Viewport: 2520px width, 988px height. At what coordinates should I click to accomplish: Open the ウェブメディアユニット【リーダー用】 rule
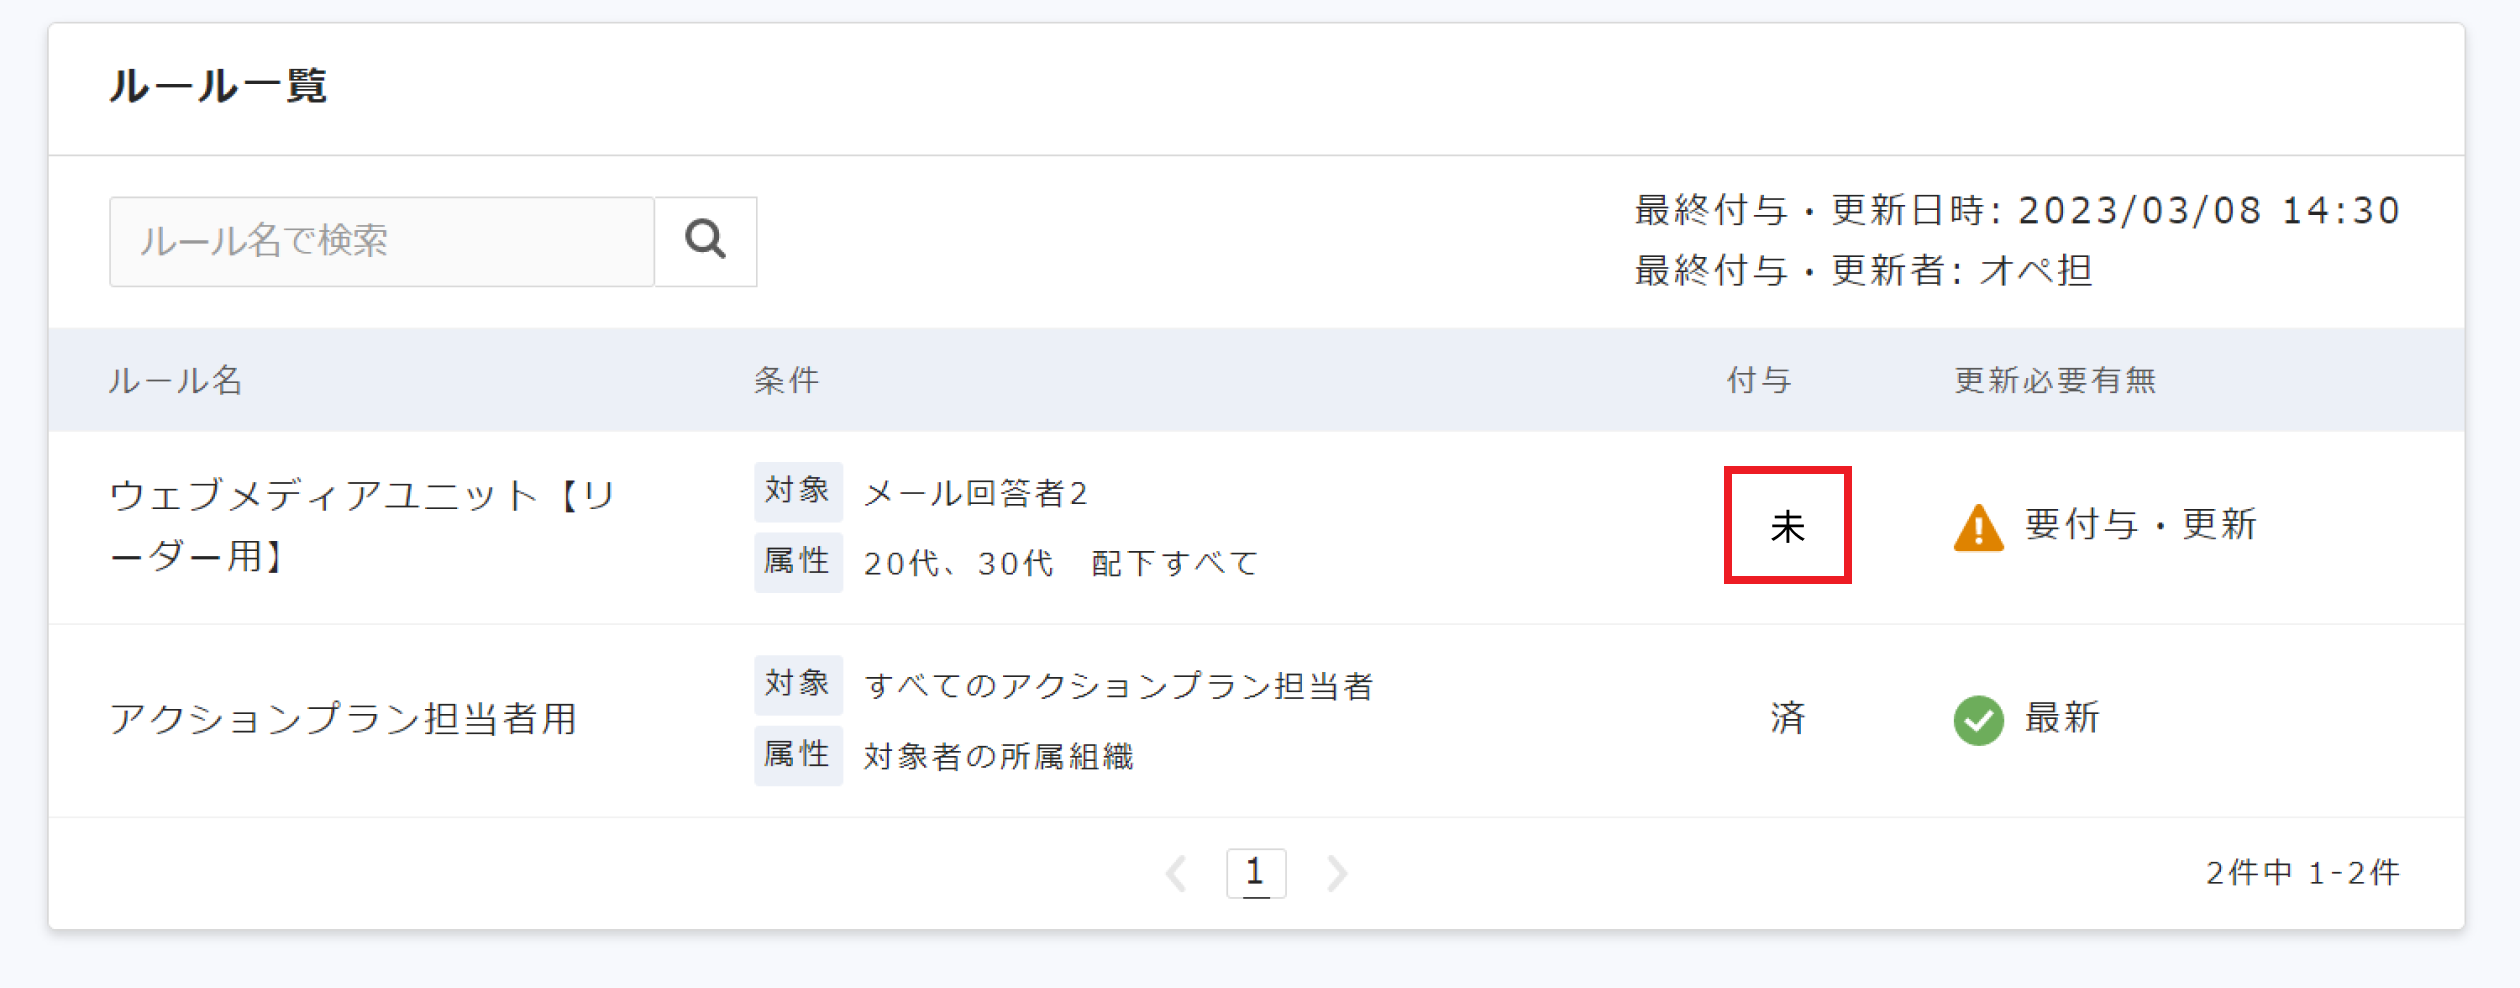pyautogui.click(x=361, y=525)
